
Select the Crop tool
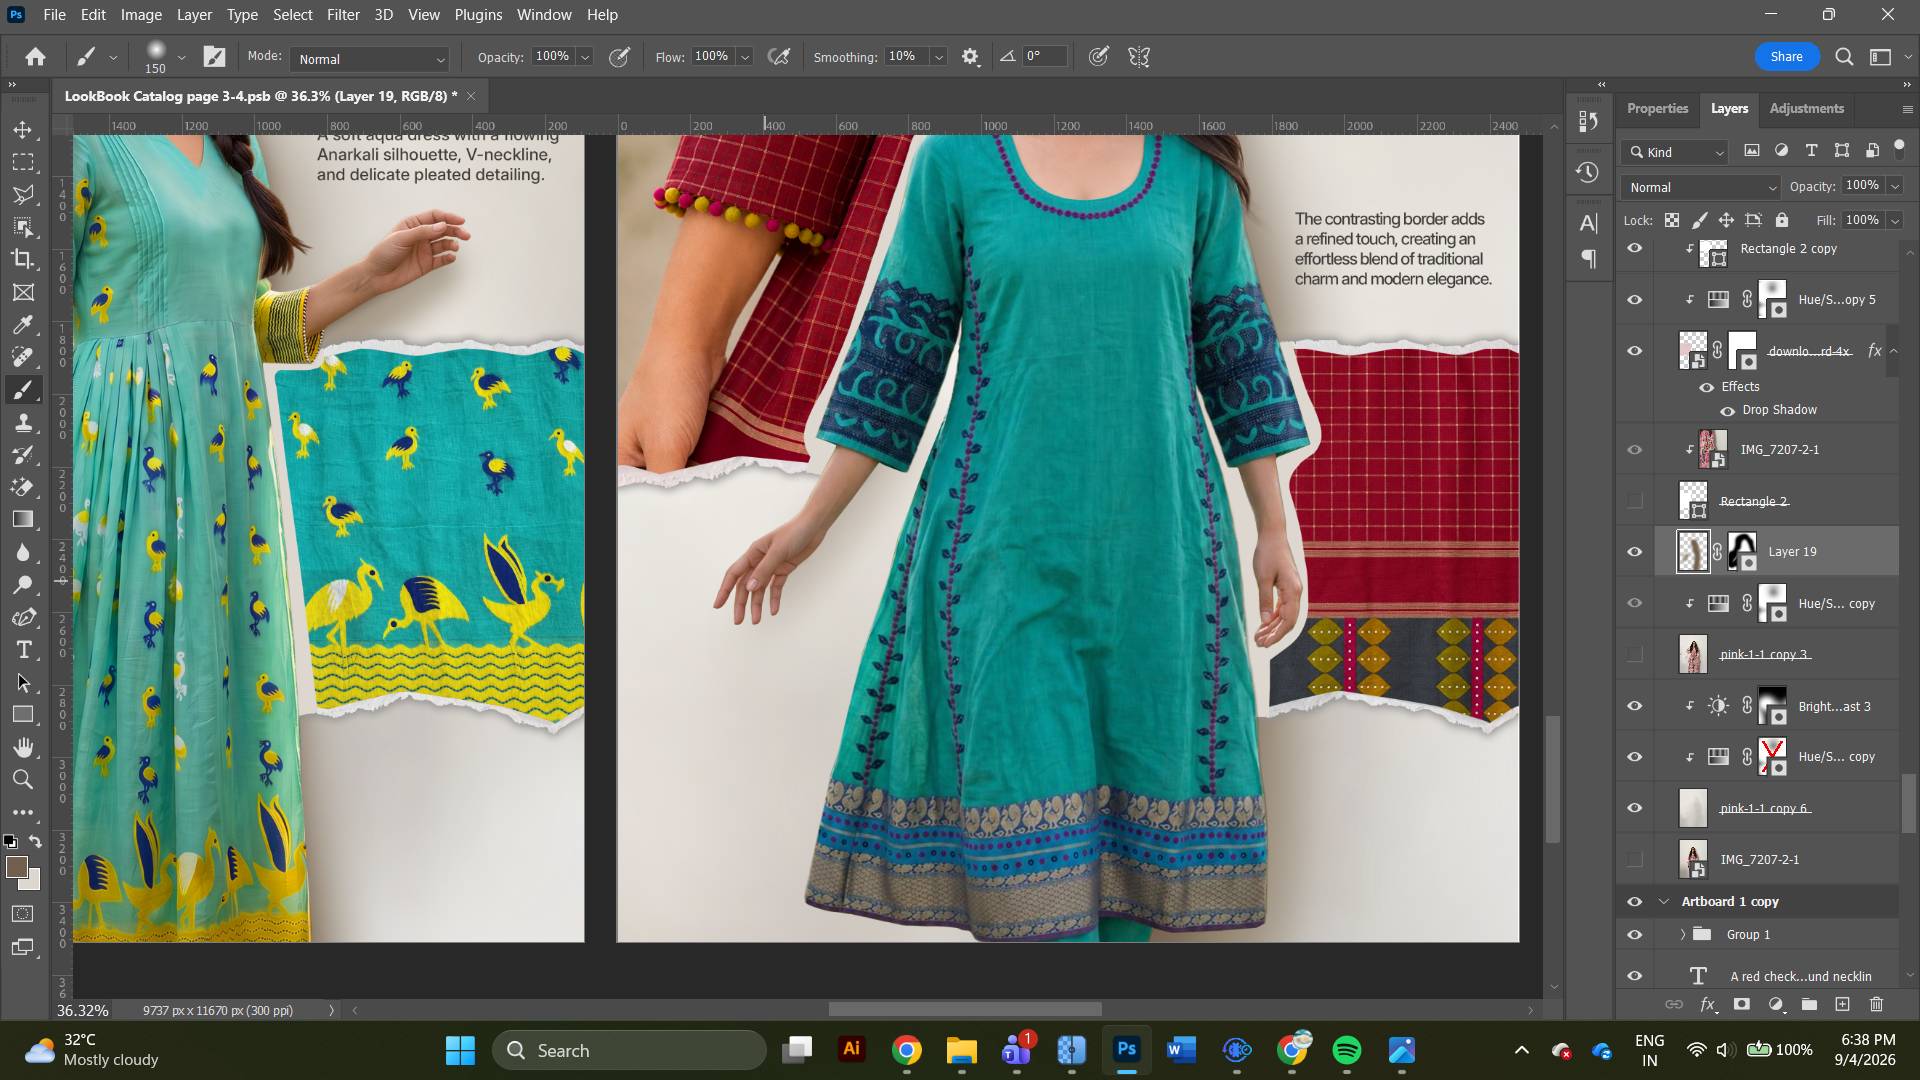22,260
